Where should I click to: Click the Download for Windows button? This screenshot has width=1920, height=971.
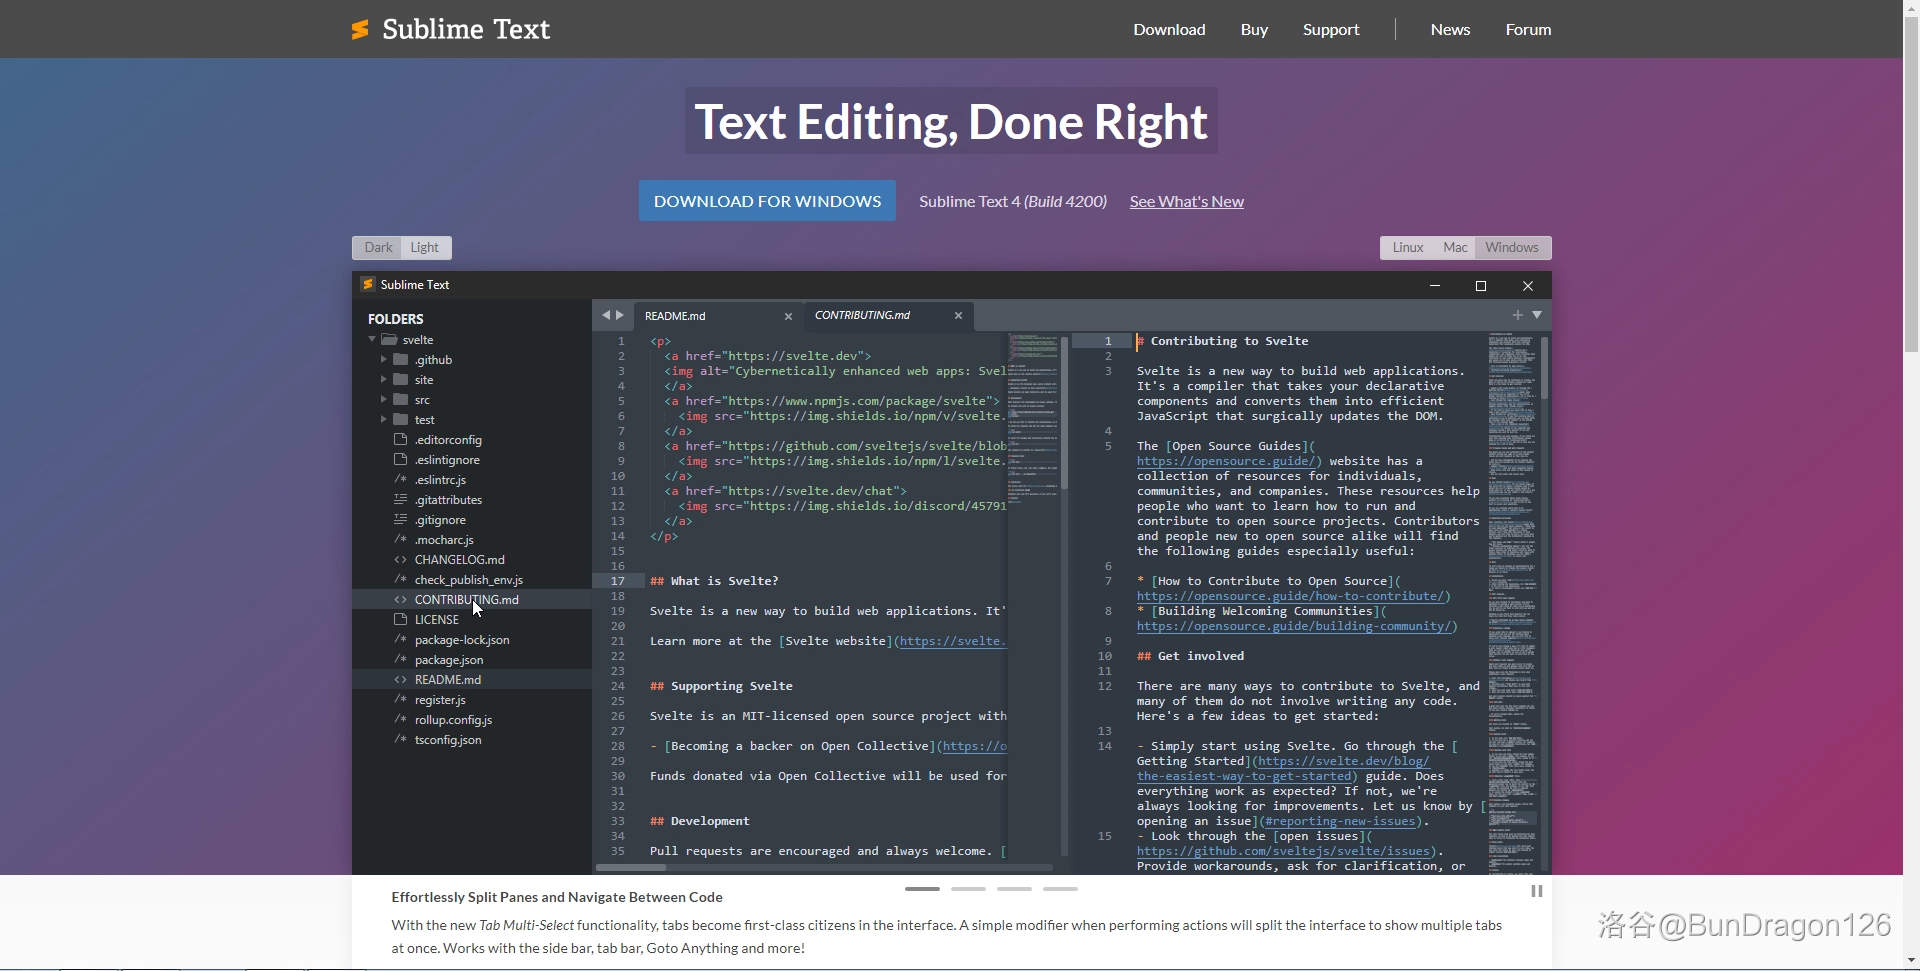tap(767, 201)
